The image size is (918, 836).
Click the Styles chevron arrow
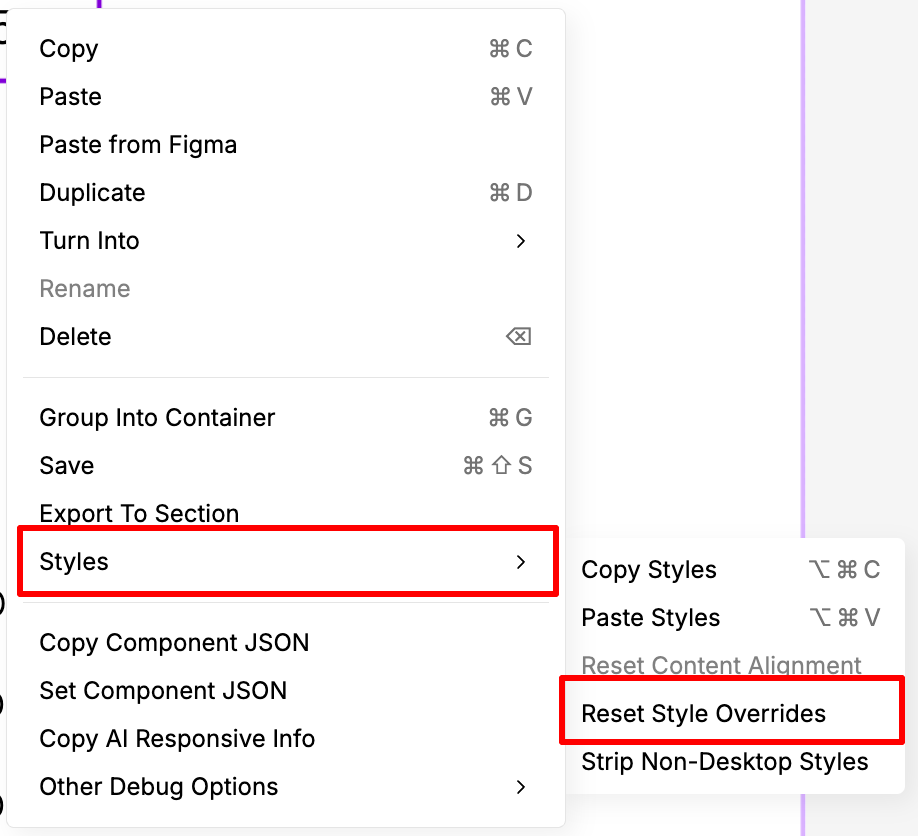point(520,562)
